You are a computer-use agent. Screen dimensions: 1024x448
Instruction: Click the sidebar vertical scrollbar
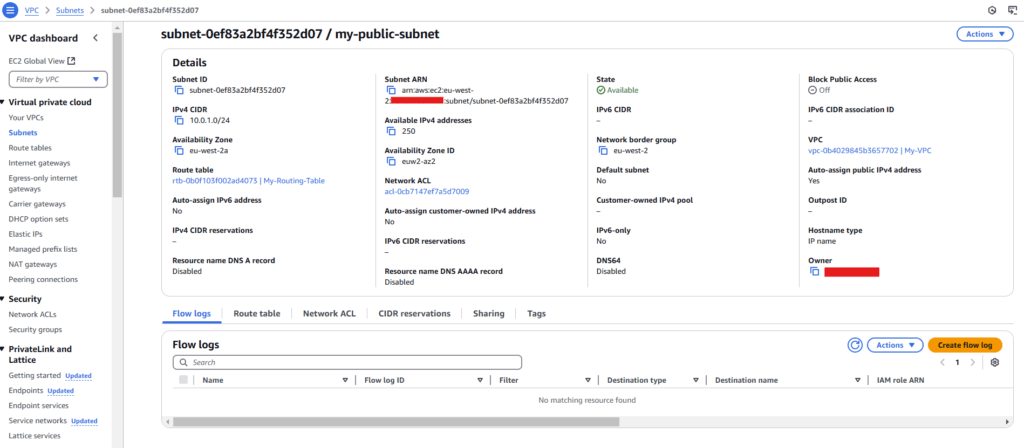tap(118, 114)
